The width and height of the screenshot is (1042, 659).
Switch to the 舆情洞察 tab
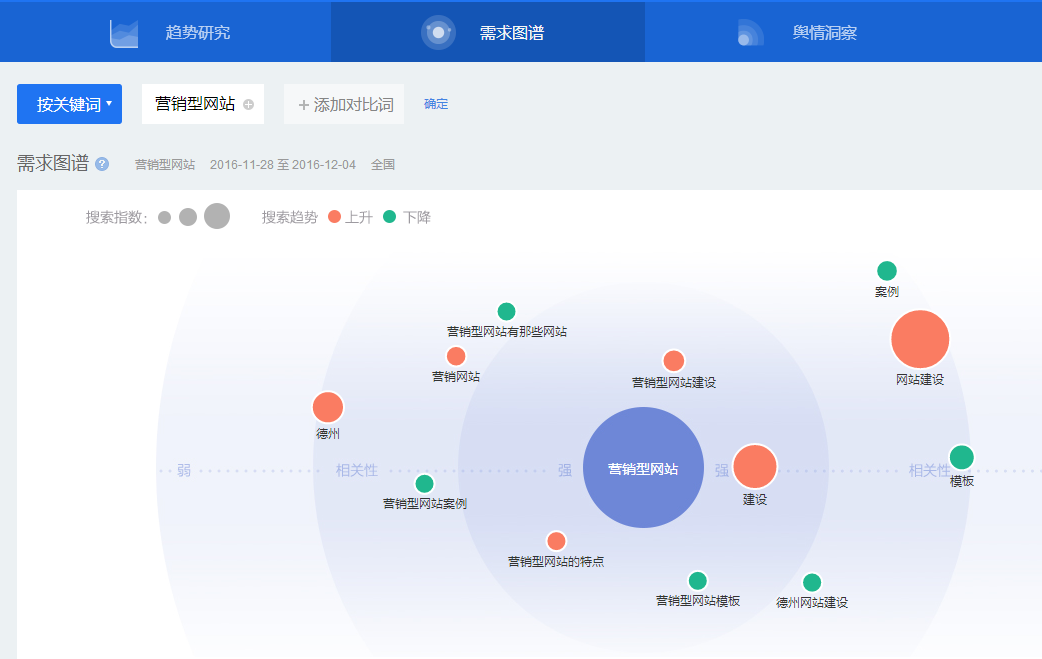point(818,31)
